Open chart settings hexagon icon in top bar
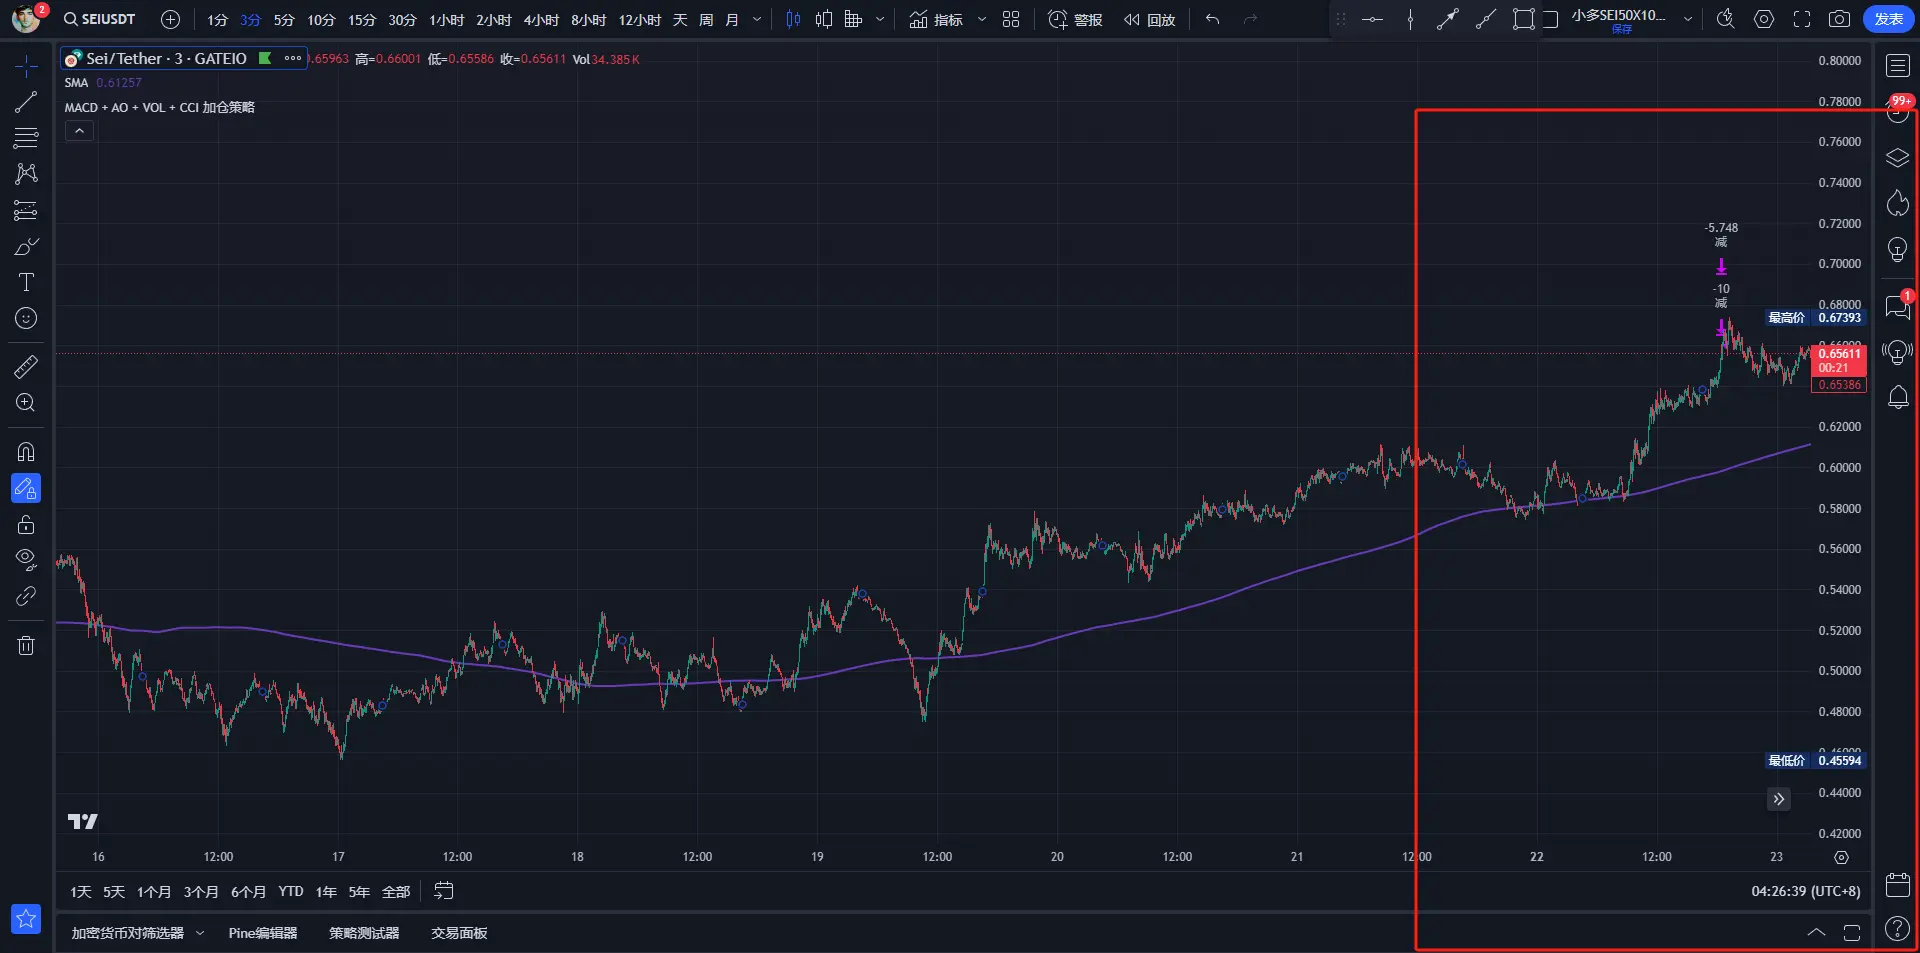1920x953 pixels. click(x=1764, y=19)
